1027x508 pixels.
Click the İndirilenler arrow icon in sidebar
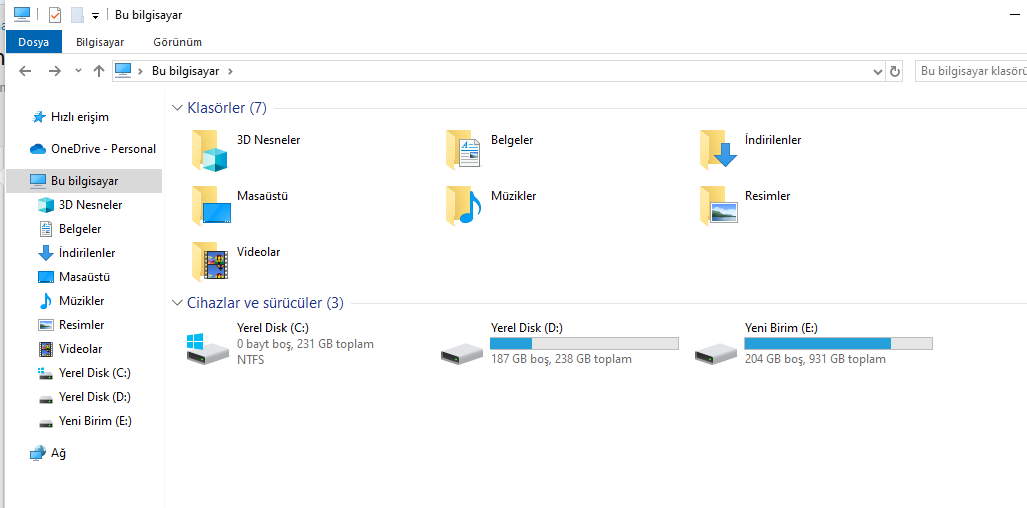point(46,253)
